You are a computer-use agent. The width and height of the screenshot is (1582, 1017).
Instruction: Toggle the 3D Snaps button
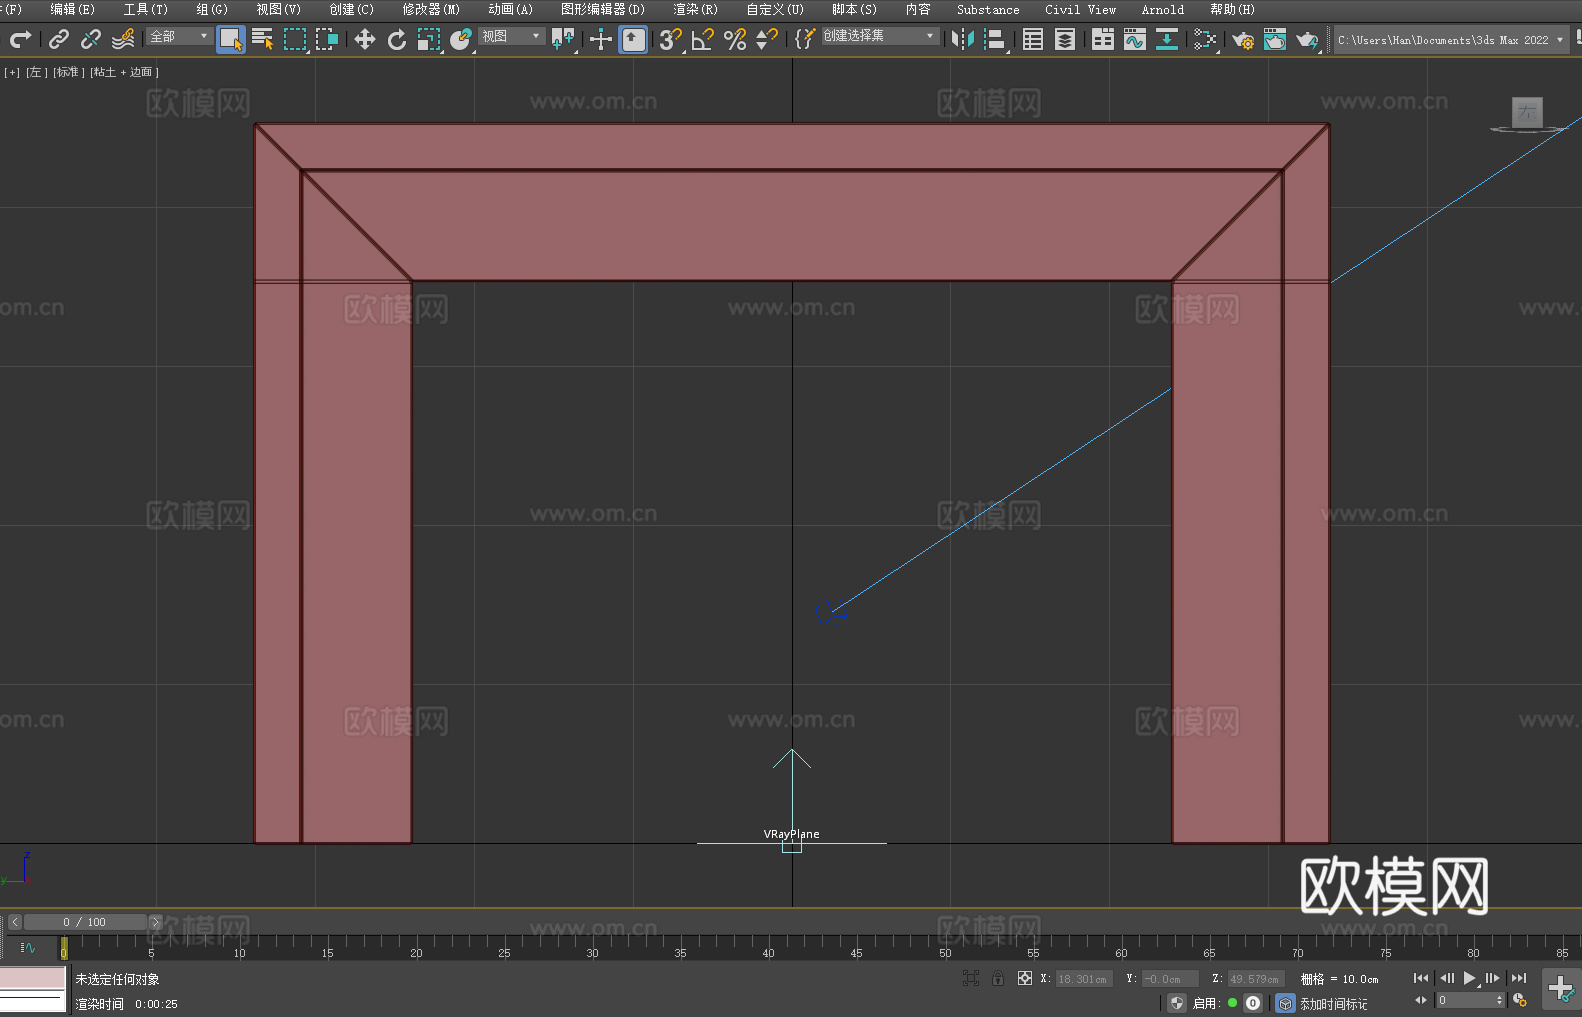pos(671,39)
